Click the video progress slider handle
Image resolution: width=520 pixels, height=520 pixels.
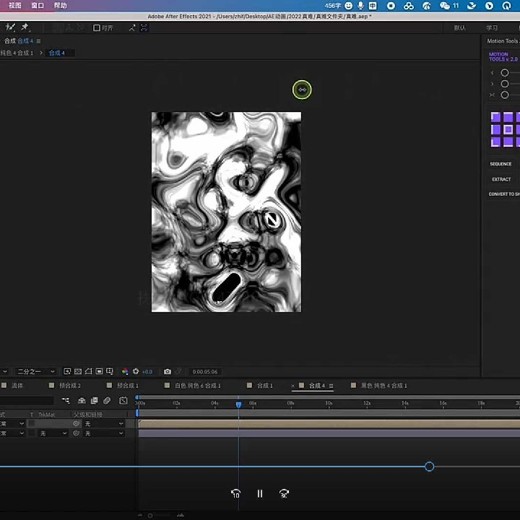(429, 467)
